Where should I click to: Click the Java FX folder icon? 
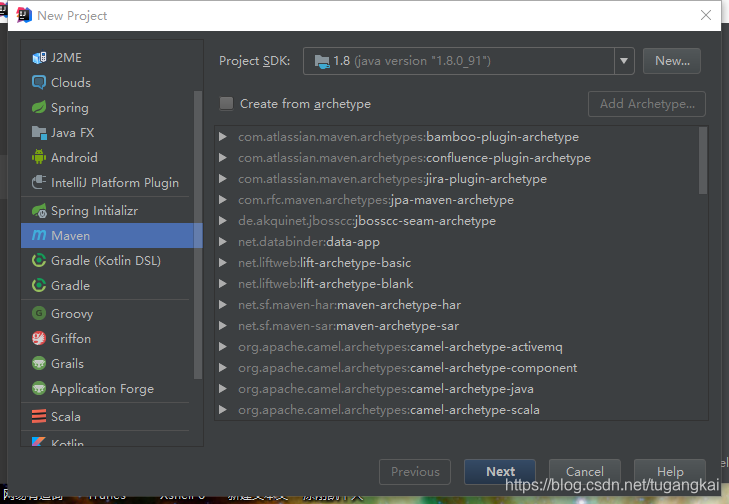coord(39,133)
